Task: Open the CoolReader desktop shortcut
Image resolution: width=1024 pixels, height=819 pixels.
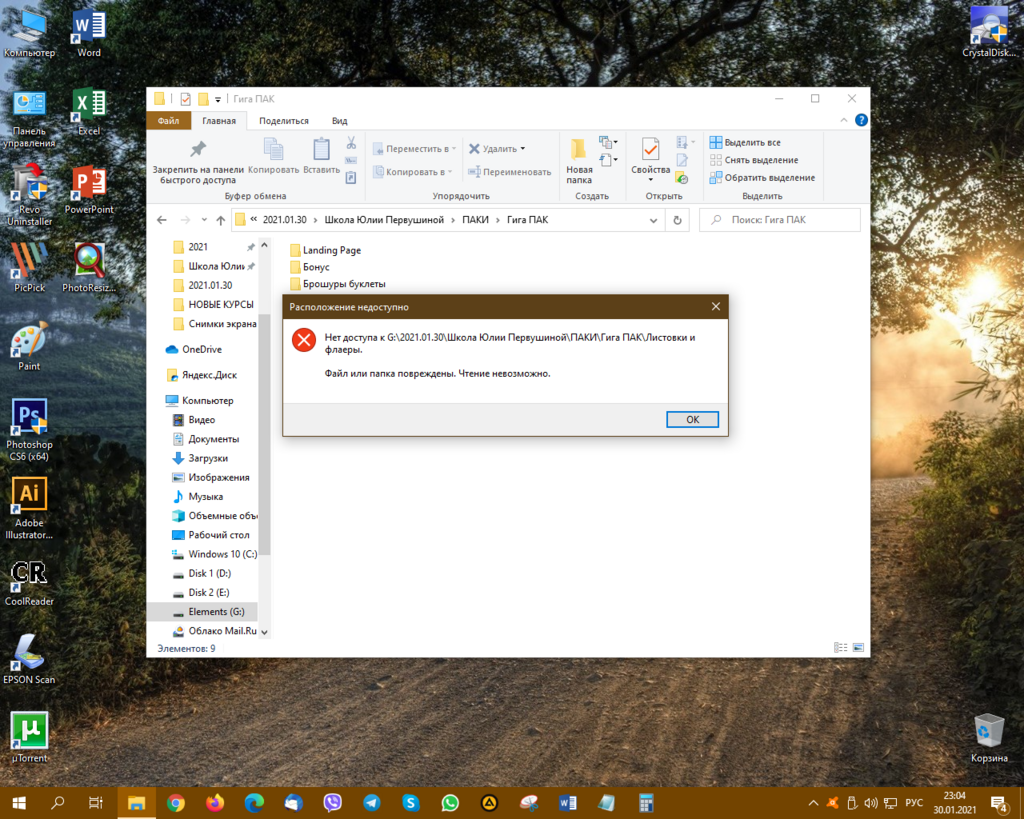Action: point(29,583)
